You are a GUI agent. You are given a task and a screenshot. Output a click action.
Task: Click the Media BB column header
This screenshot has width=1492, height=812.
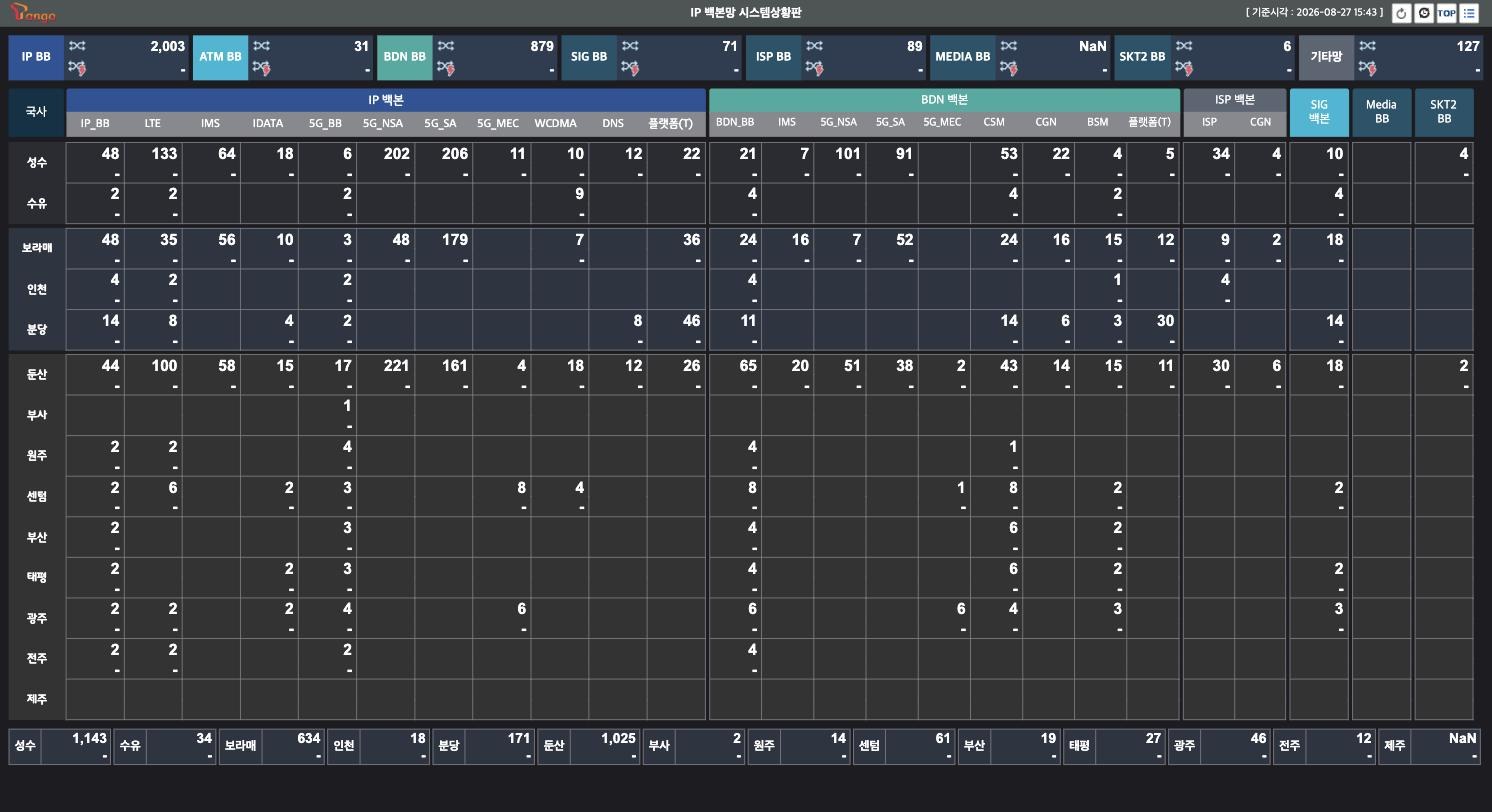coord(1381,112)
